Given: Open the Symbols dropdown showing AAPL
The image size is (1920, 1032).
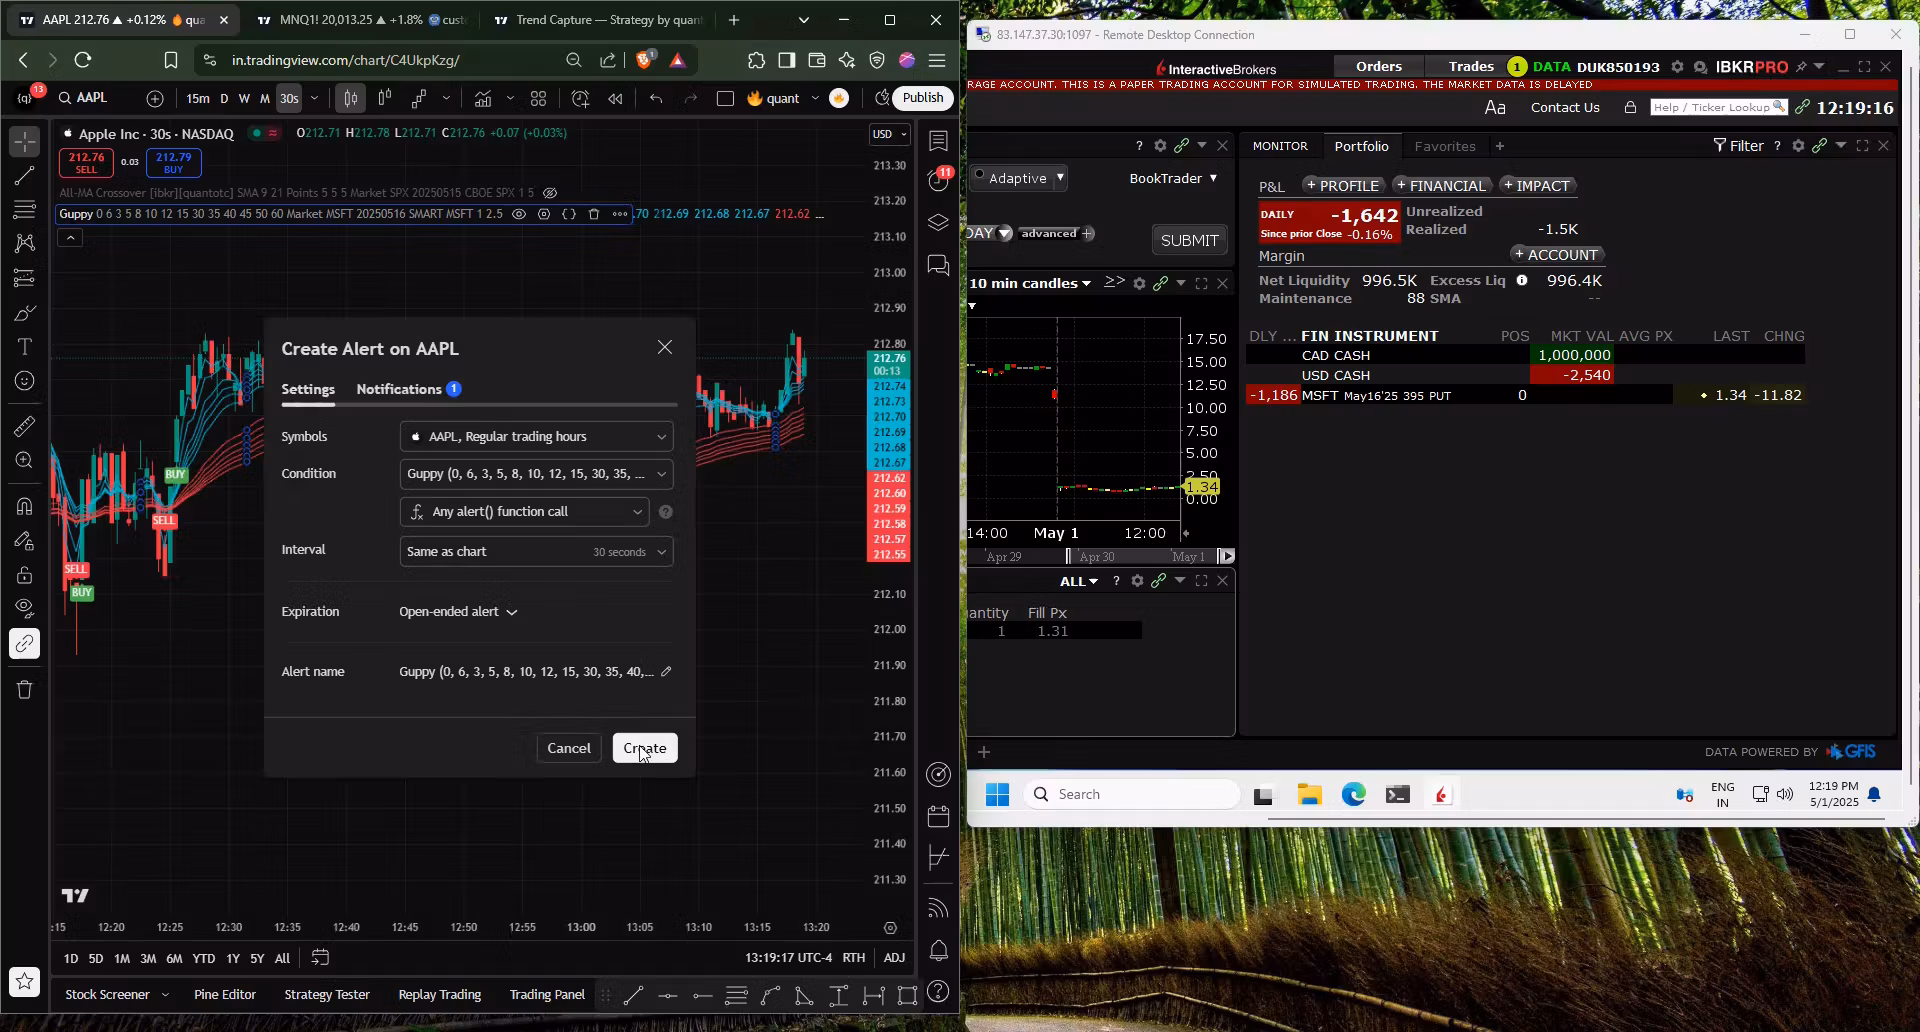Looking at the screenshot, I should click(x=536, y=436).
